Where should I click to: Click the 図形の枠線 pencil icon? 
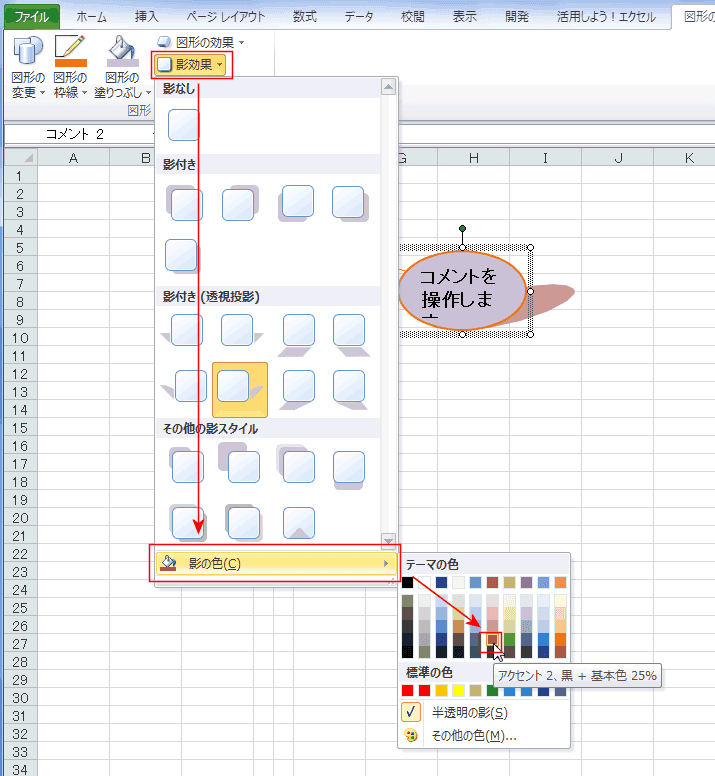70,50
